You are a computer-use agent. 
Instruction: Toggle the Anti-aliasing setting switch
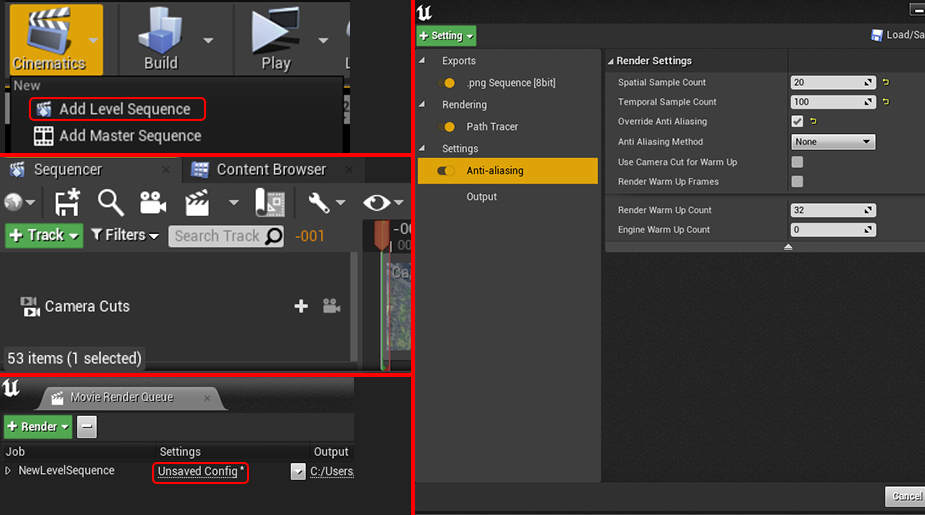[446, 171]
